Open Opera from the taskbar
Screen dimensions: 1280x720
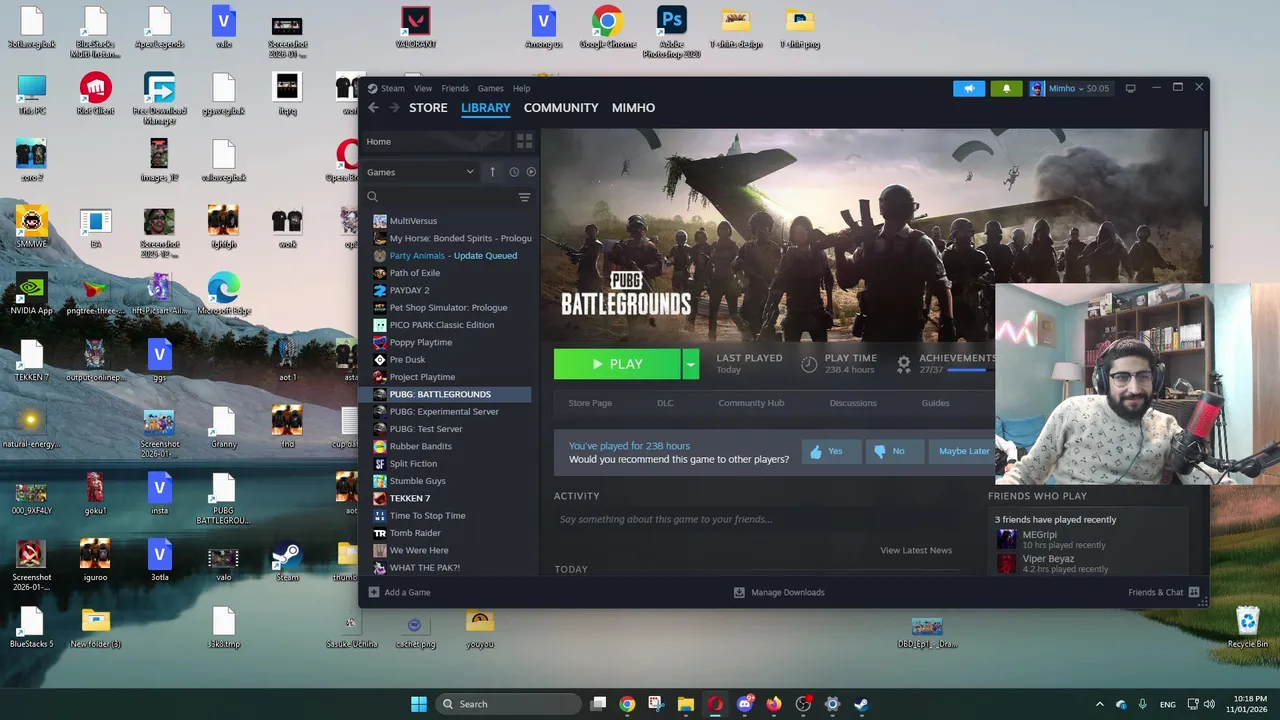(715, 704)
